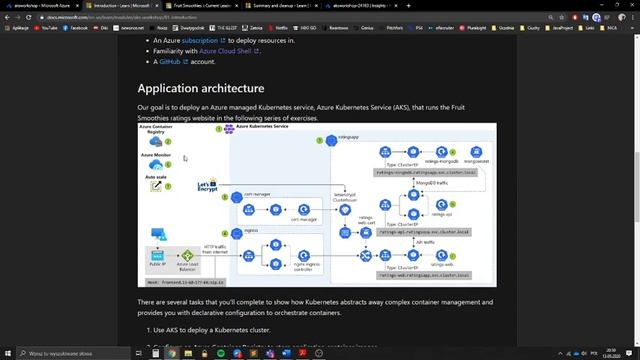Show hidden system tray icons
This screenshot has height=360, width=640.
click(x=560, y=353)
